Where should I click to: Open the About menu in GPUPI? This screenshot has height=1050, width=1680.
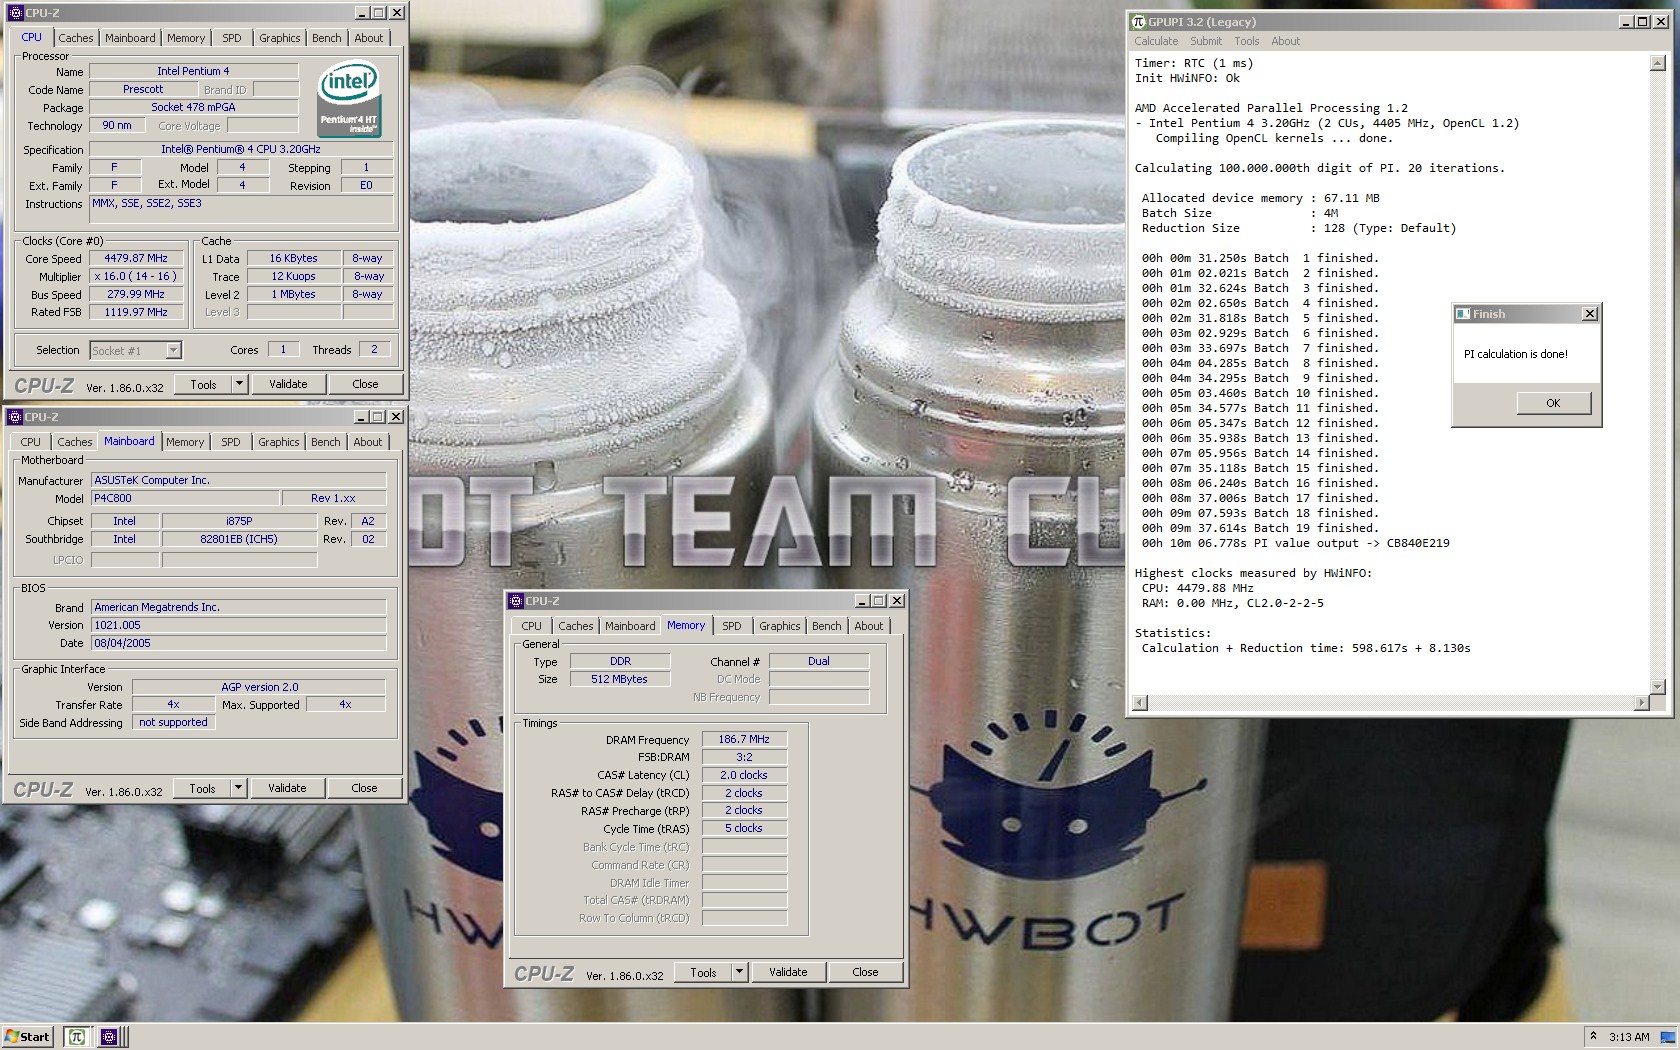[1285, 41]
